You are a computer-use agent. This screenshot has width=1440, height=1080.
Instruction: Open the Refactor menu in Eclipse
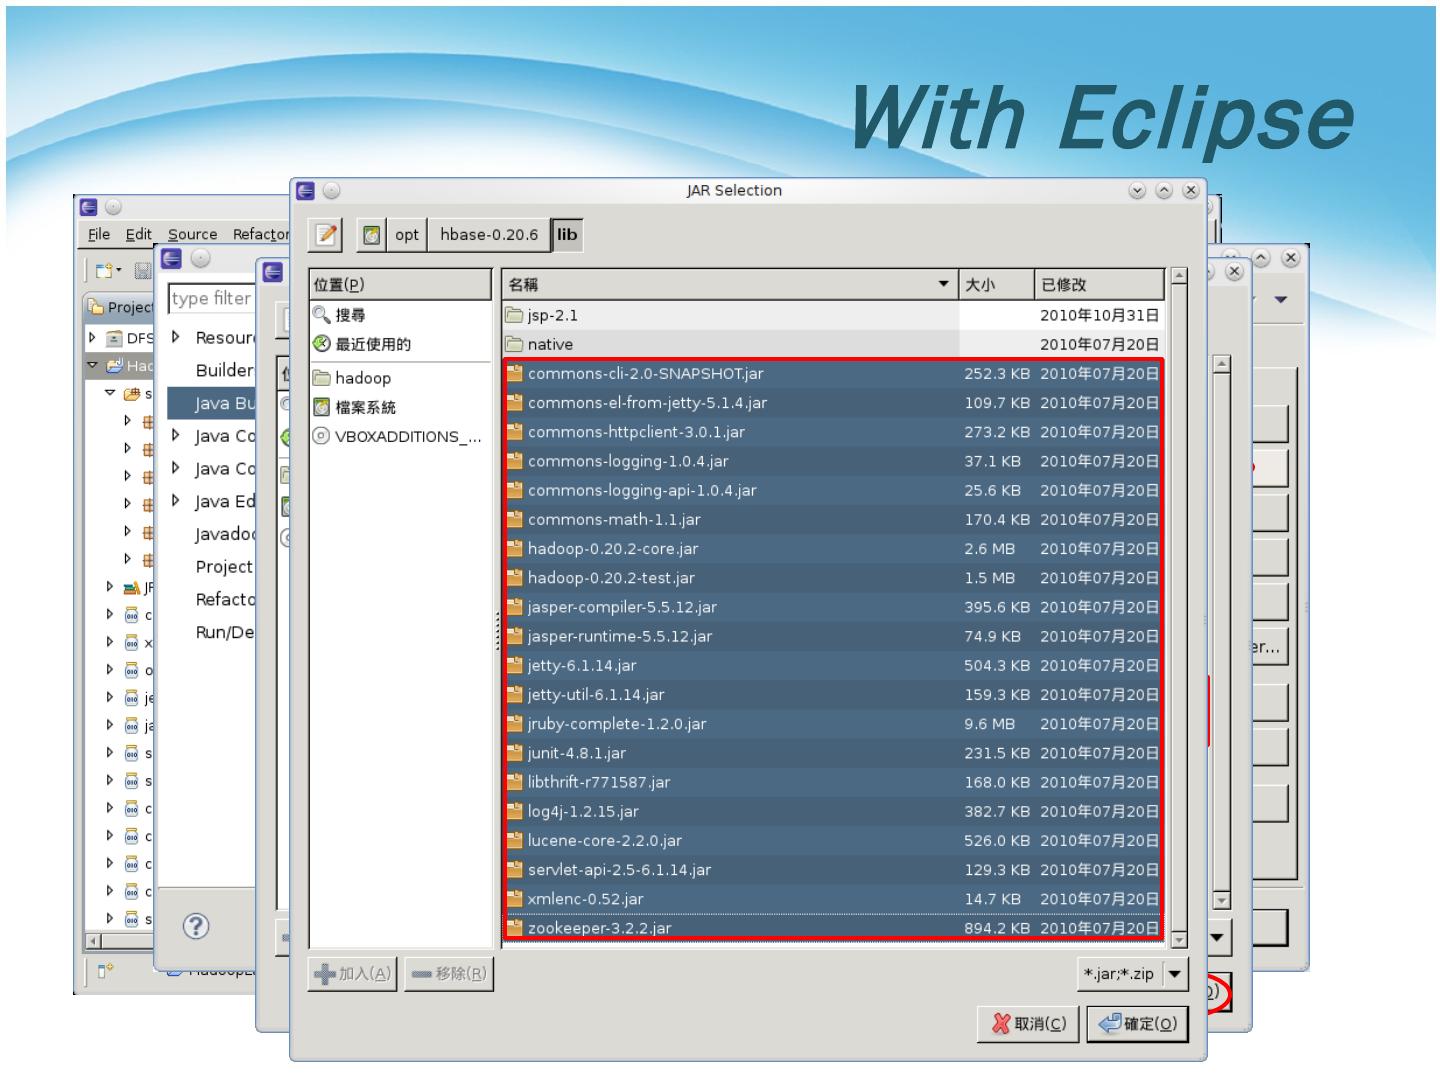261,234
